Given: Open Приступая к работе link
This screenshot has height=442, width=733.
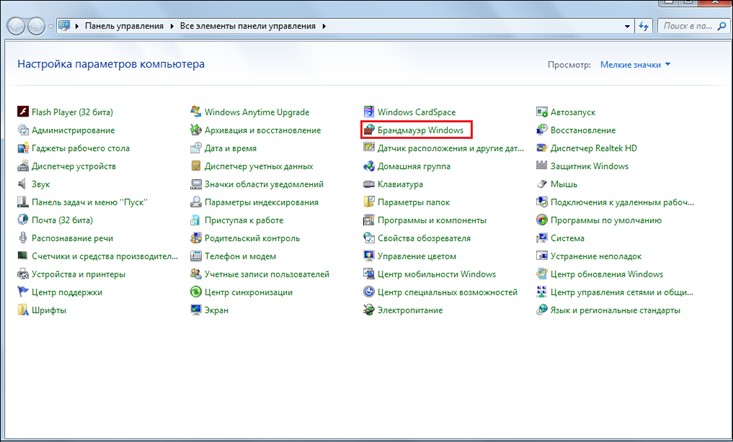Looking at the screenshot, I should [244, 220].
